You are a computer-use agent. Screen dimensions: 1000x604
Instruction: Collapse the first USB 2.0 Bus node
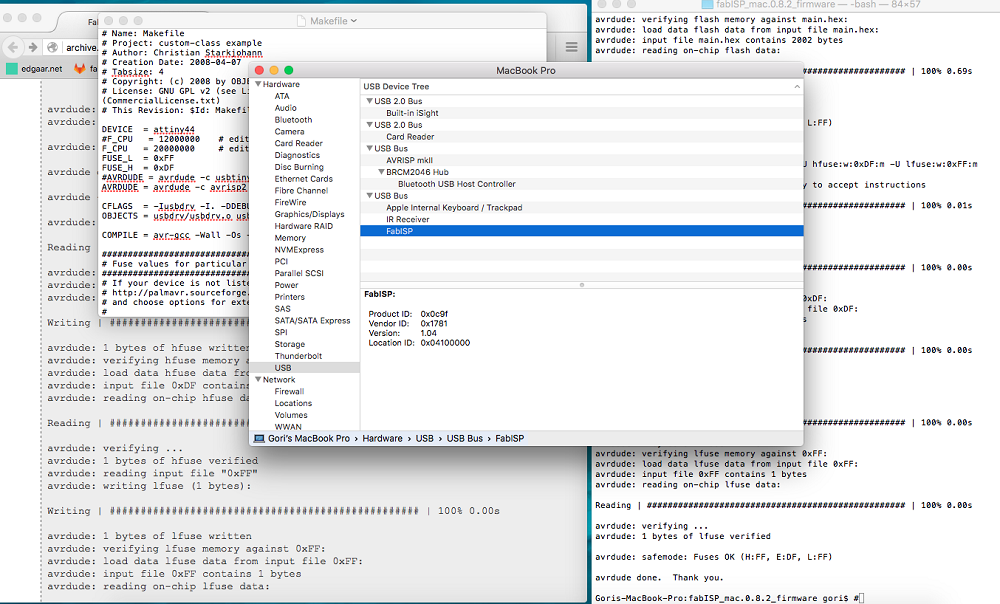point(369,101)
